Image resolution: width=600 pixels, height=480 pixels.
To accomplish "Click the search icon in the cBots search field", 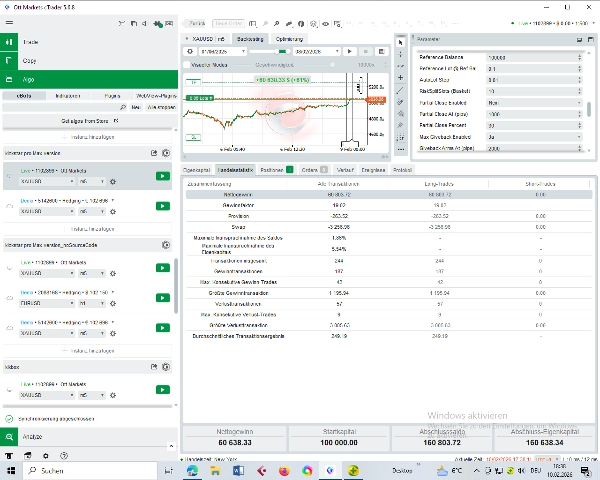I will [123, 107].
